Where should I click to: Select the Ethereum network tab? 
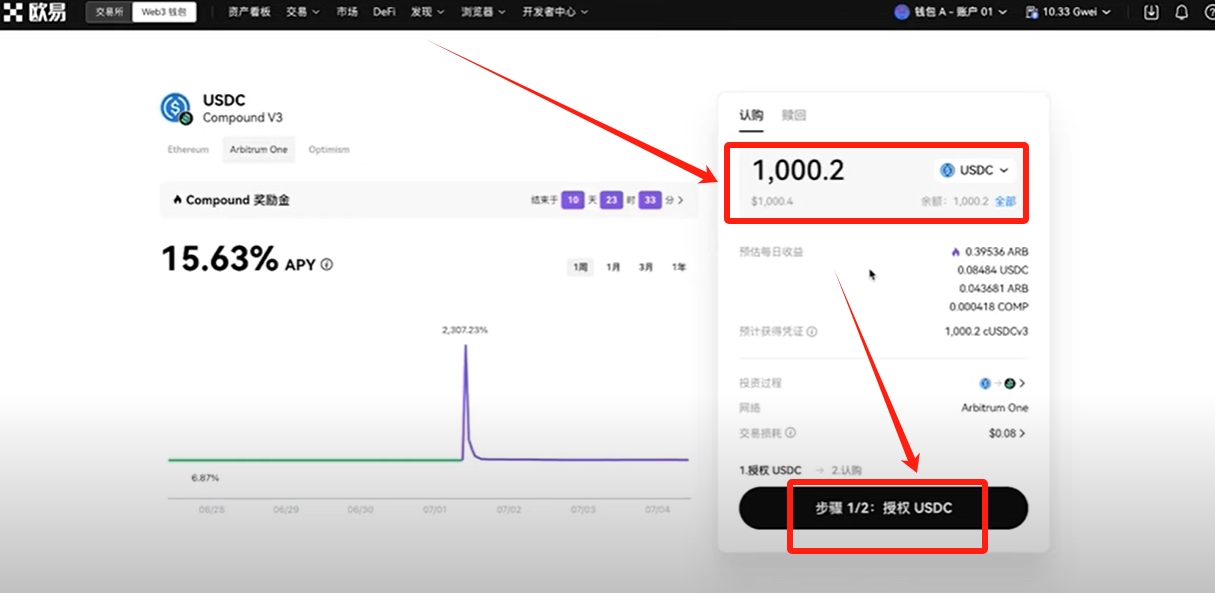point(188,150)
